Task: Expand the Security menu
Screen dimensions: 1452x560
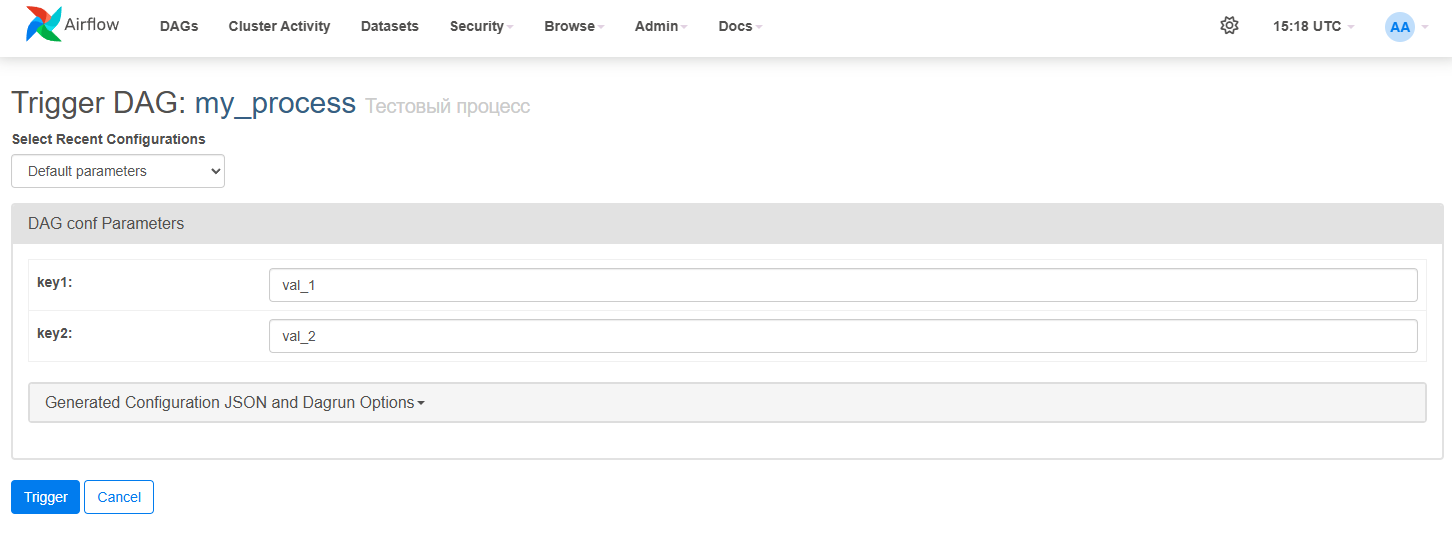Action: point(481,27)
